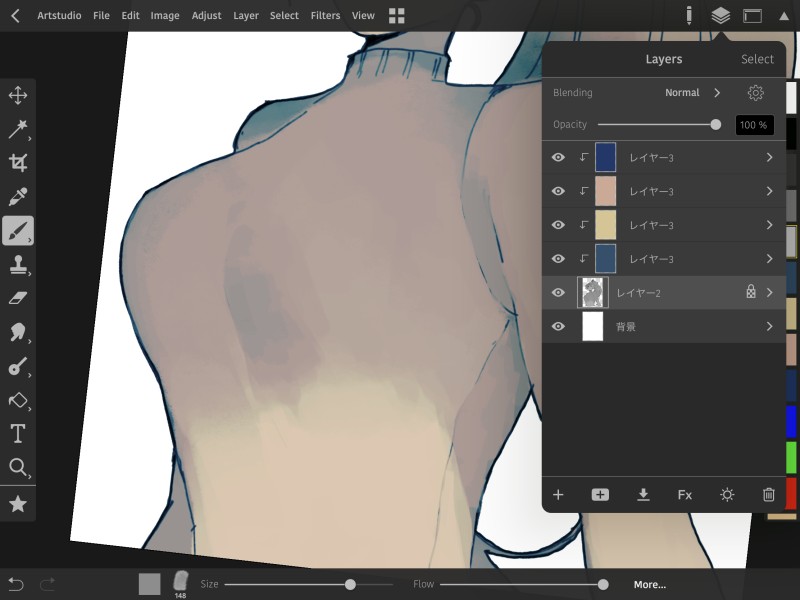Toggle clipping mask on dark blue レイヤー3

[584, 157]
